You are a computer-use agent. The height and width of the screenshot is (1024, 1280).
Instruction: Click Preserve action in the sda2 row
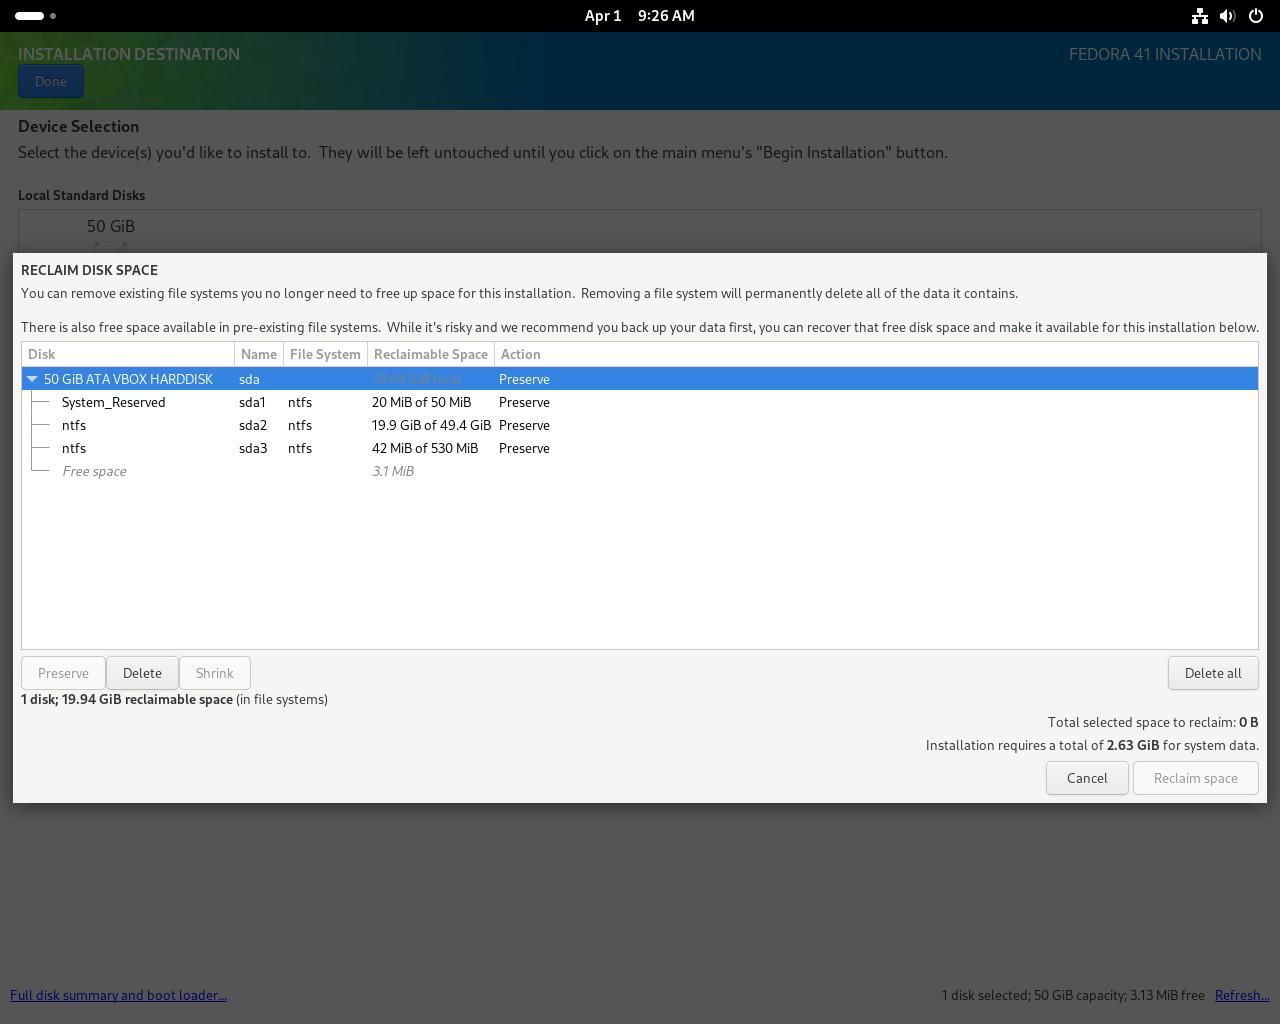(x=524, y=425)
